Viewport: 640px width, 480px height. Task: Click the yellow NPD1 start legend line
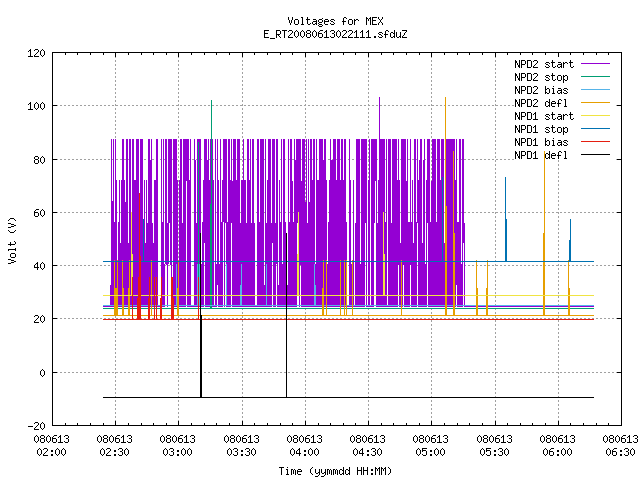tap(595, 116)
